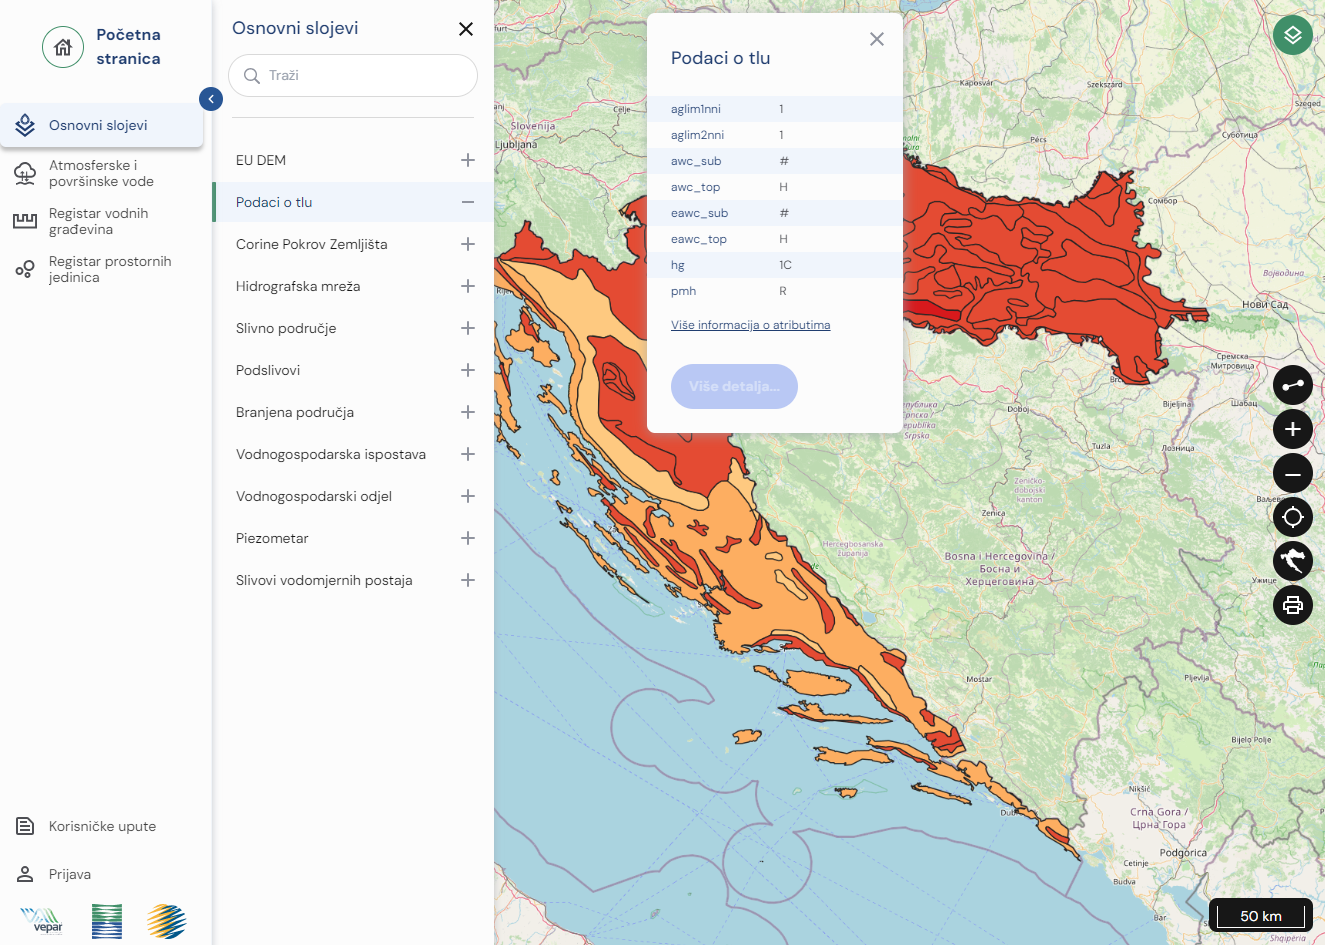Add the Piezometar layer

(467, 538)
